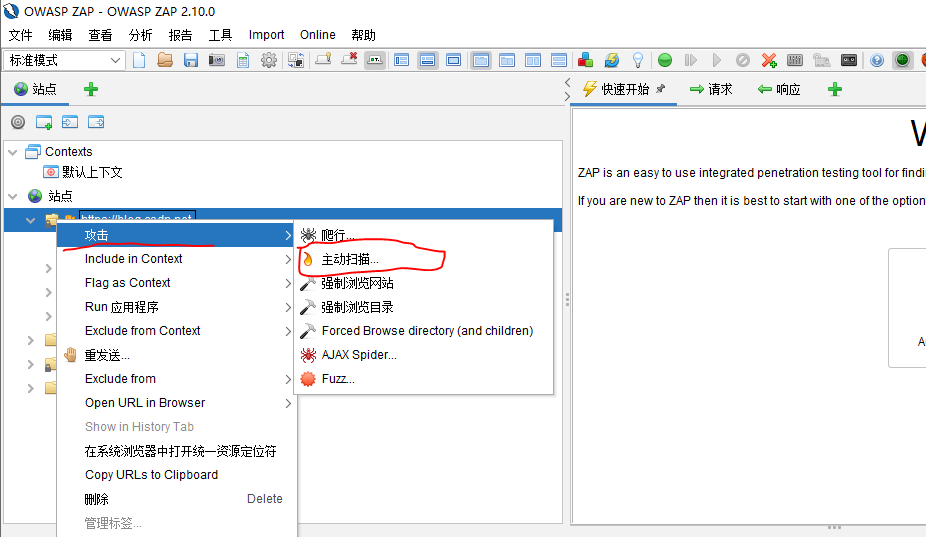Click the Manage Add-ons colored blocks icon
The height and width of the screenshot is (537, 926).
(585, 60)
